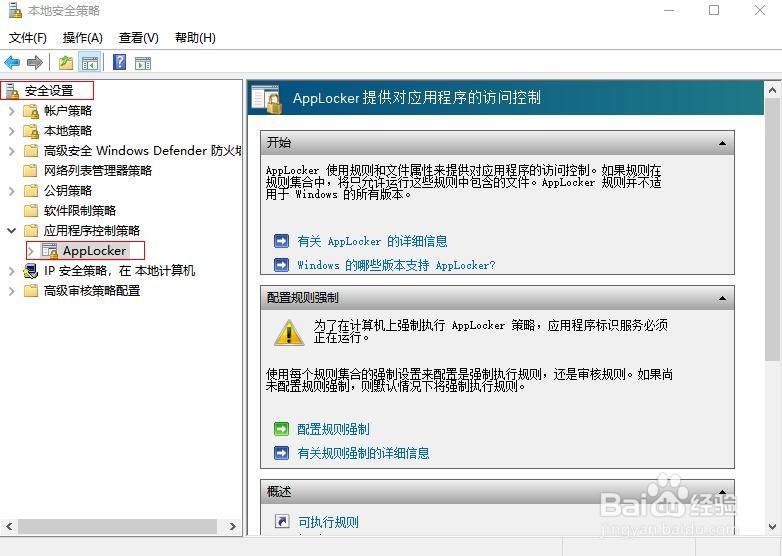
Task: Click the 安全设置 root node icon
Action: pos(12,91)
